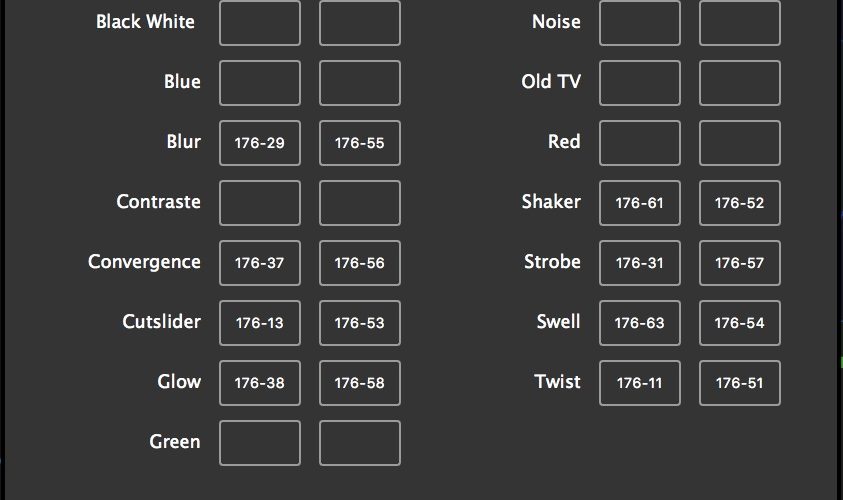Click the Twist field showing 176-11

pos(640,383)
